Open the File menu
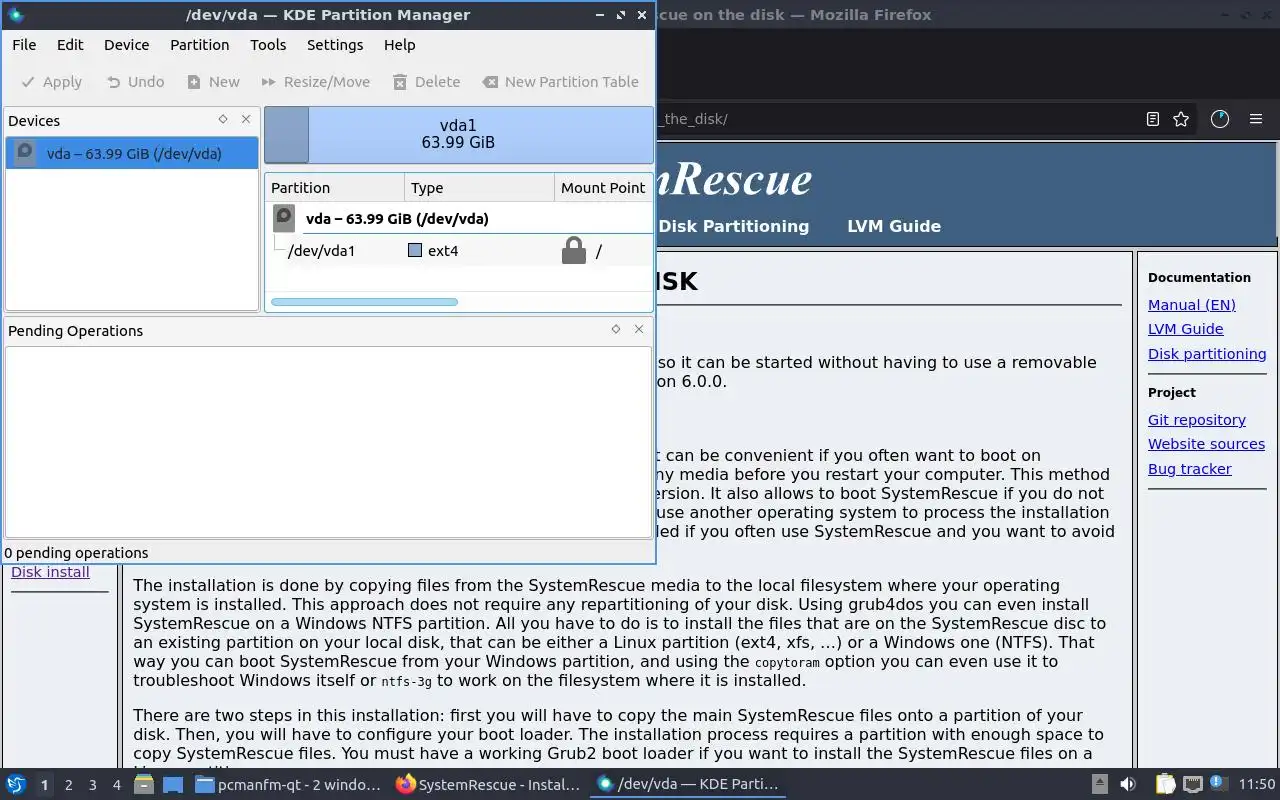This screenshot has width=1280, height=800. 24,45
